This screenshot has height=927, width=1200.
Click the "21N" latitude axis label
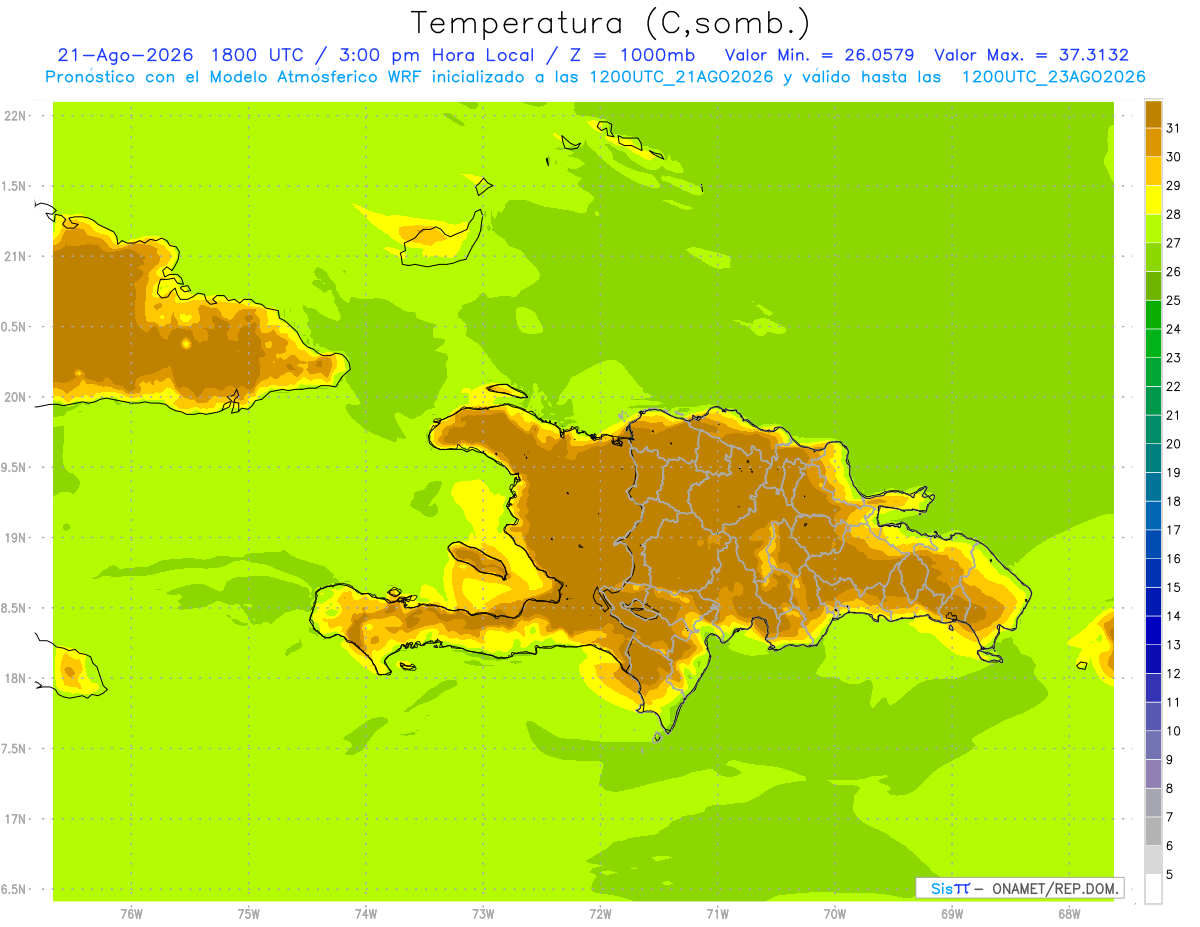coord(15,257)
